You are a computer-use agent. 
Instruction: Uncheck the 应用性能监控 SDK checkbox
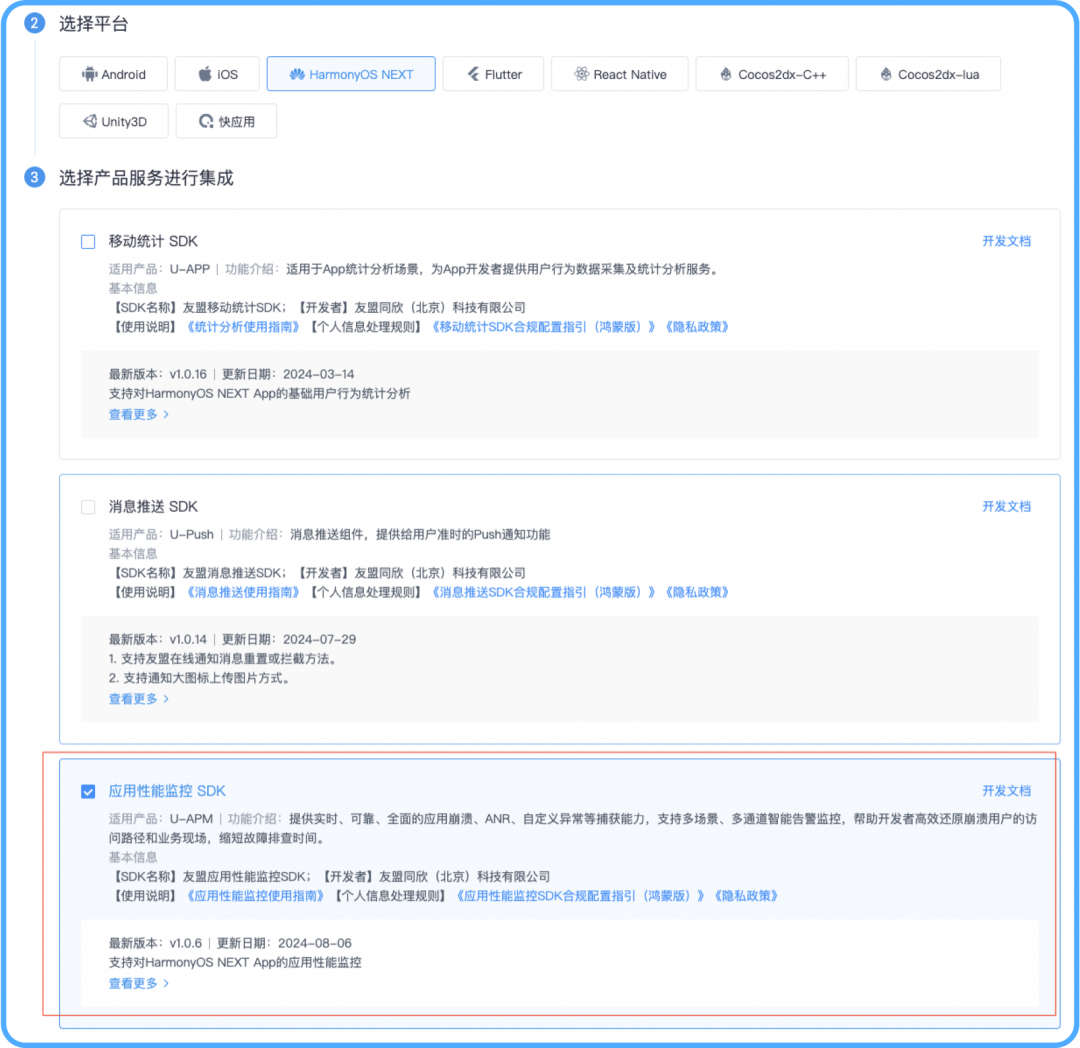[x=88, y=792]
